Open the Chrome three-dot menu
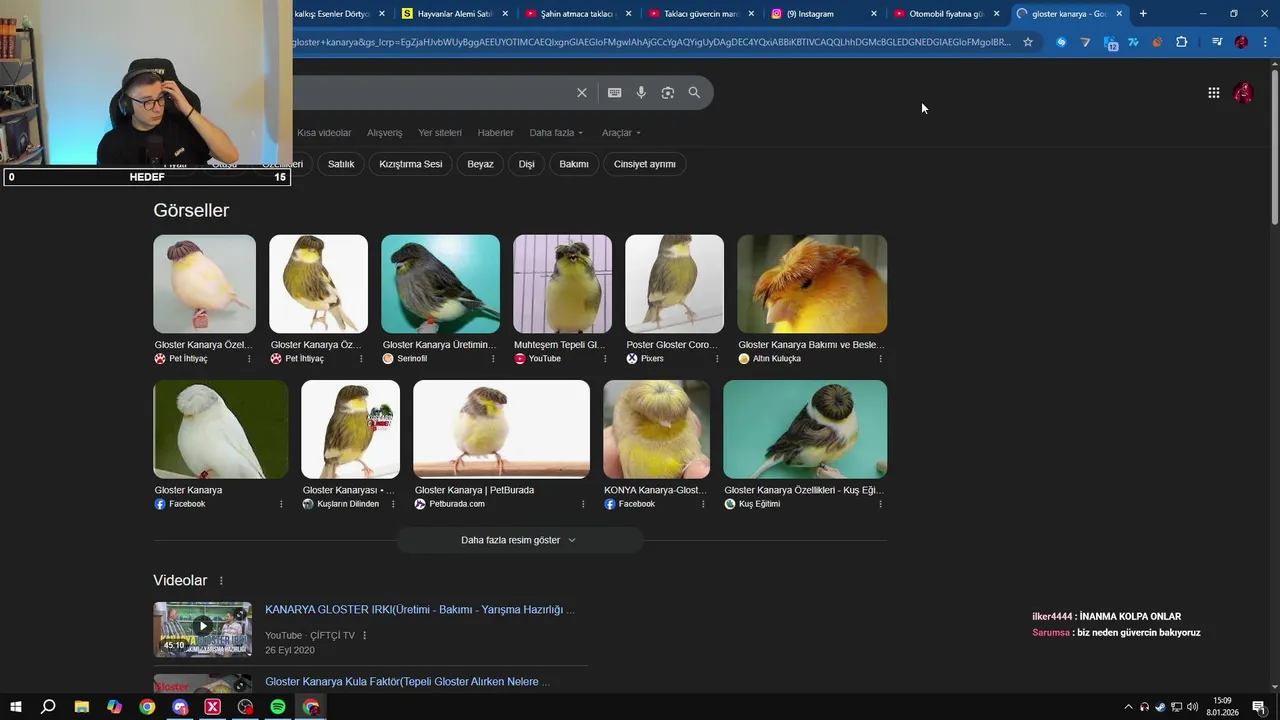Screen dimensions: 1280x720 [1265, 42]
